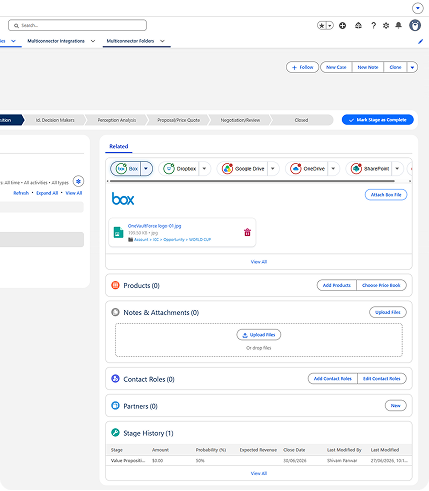
Task: Click into the Search field
Action: click(77, 25)
